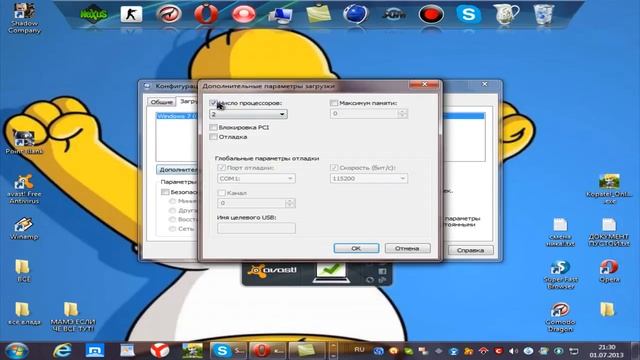Open Maxthon browser in the taskbar
This screenshot has height=360, width=640.
click(95, 350)
